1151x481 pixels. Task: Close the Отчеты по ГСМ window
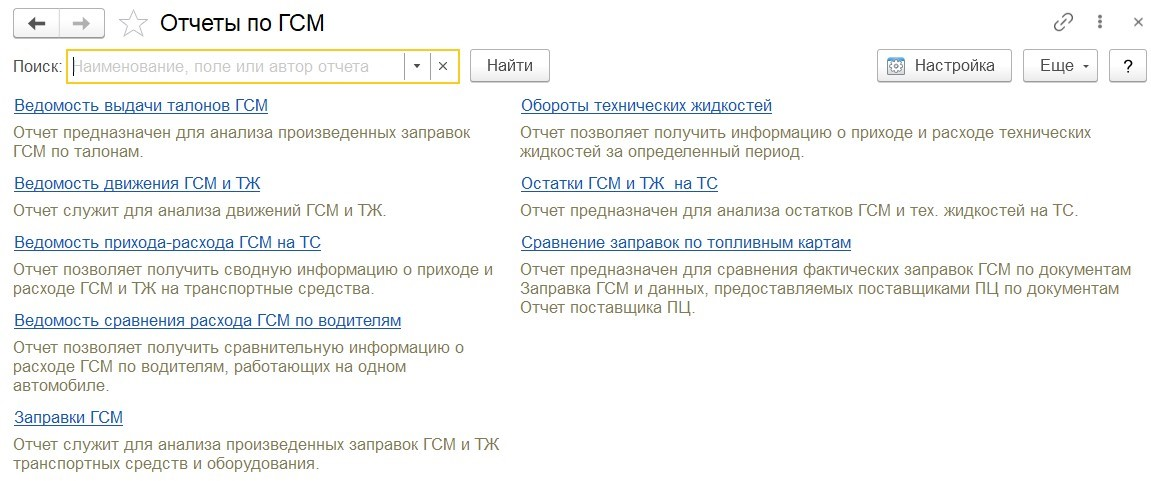[1138, 23]
